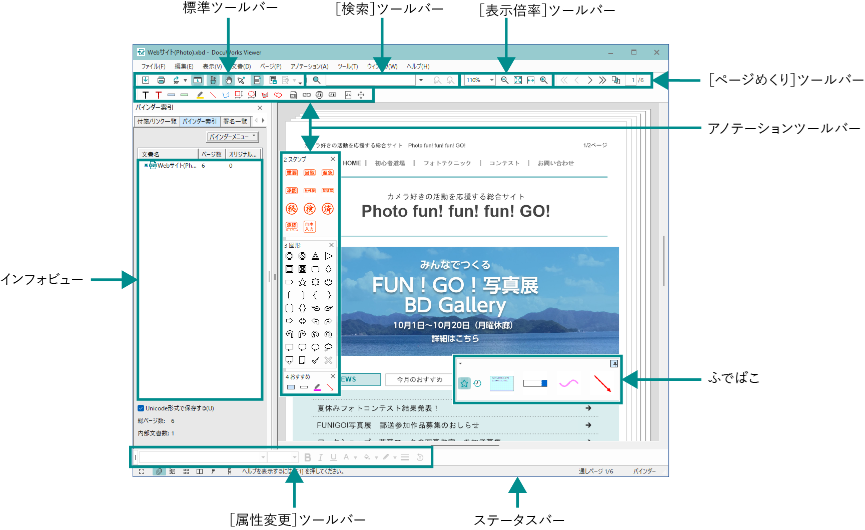This screenshot has height=530, width=865.
Task: Click the フォトテクニック nav link
Action: click(447, 163)
